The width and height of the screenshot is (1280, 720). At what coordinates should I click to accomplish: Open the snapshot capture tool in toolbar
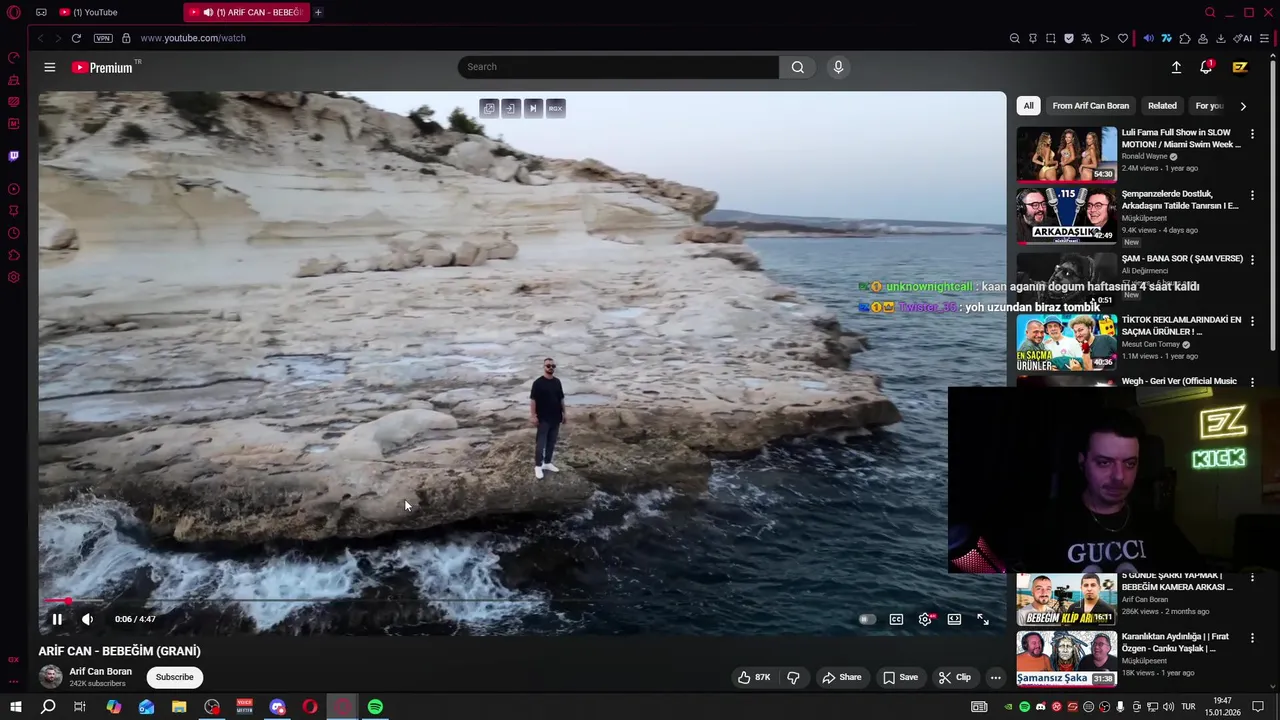(1050, 38)
